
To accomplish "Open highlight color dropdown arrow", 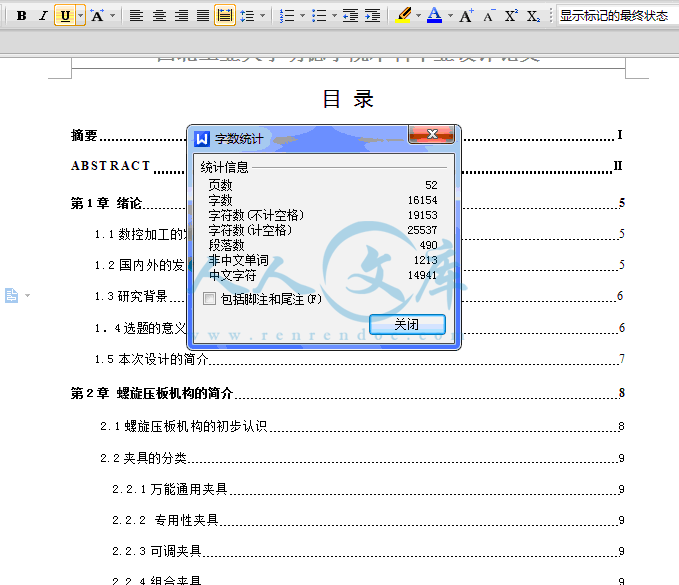I will coord(418,16).
